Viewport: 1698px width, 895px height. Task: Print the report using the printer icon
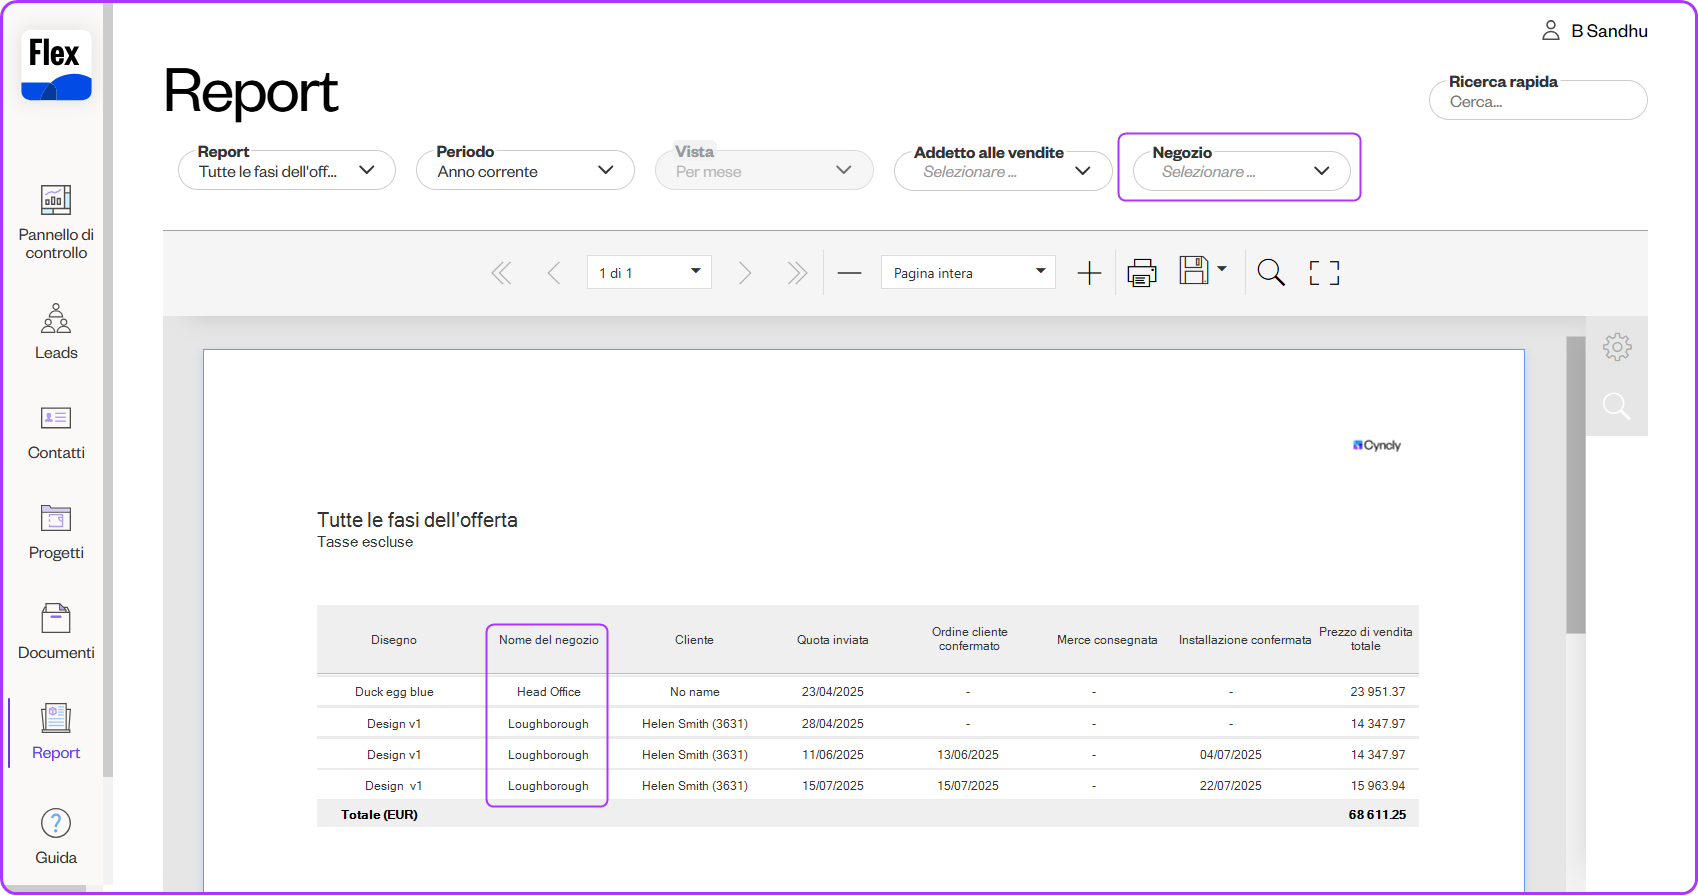click(x=1141, y=273)
